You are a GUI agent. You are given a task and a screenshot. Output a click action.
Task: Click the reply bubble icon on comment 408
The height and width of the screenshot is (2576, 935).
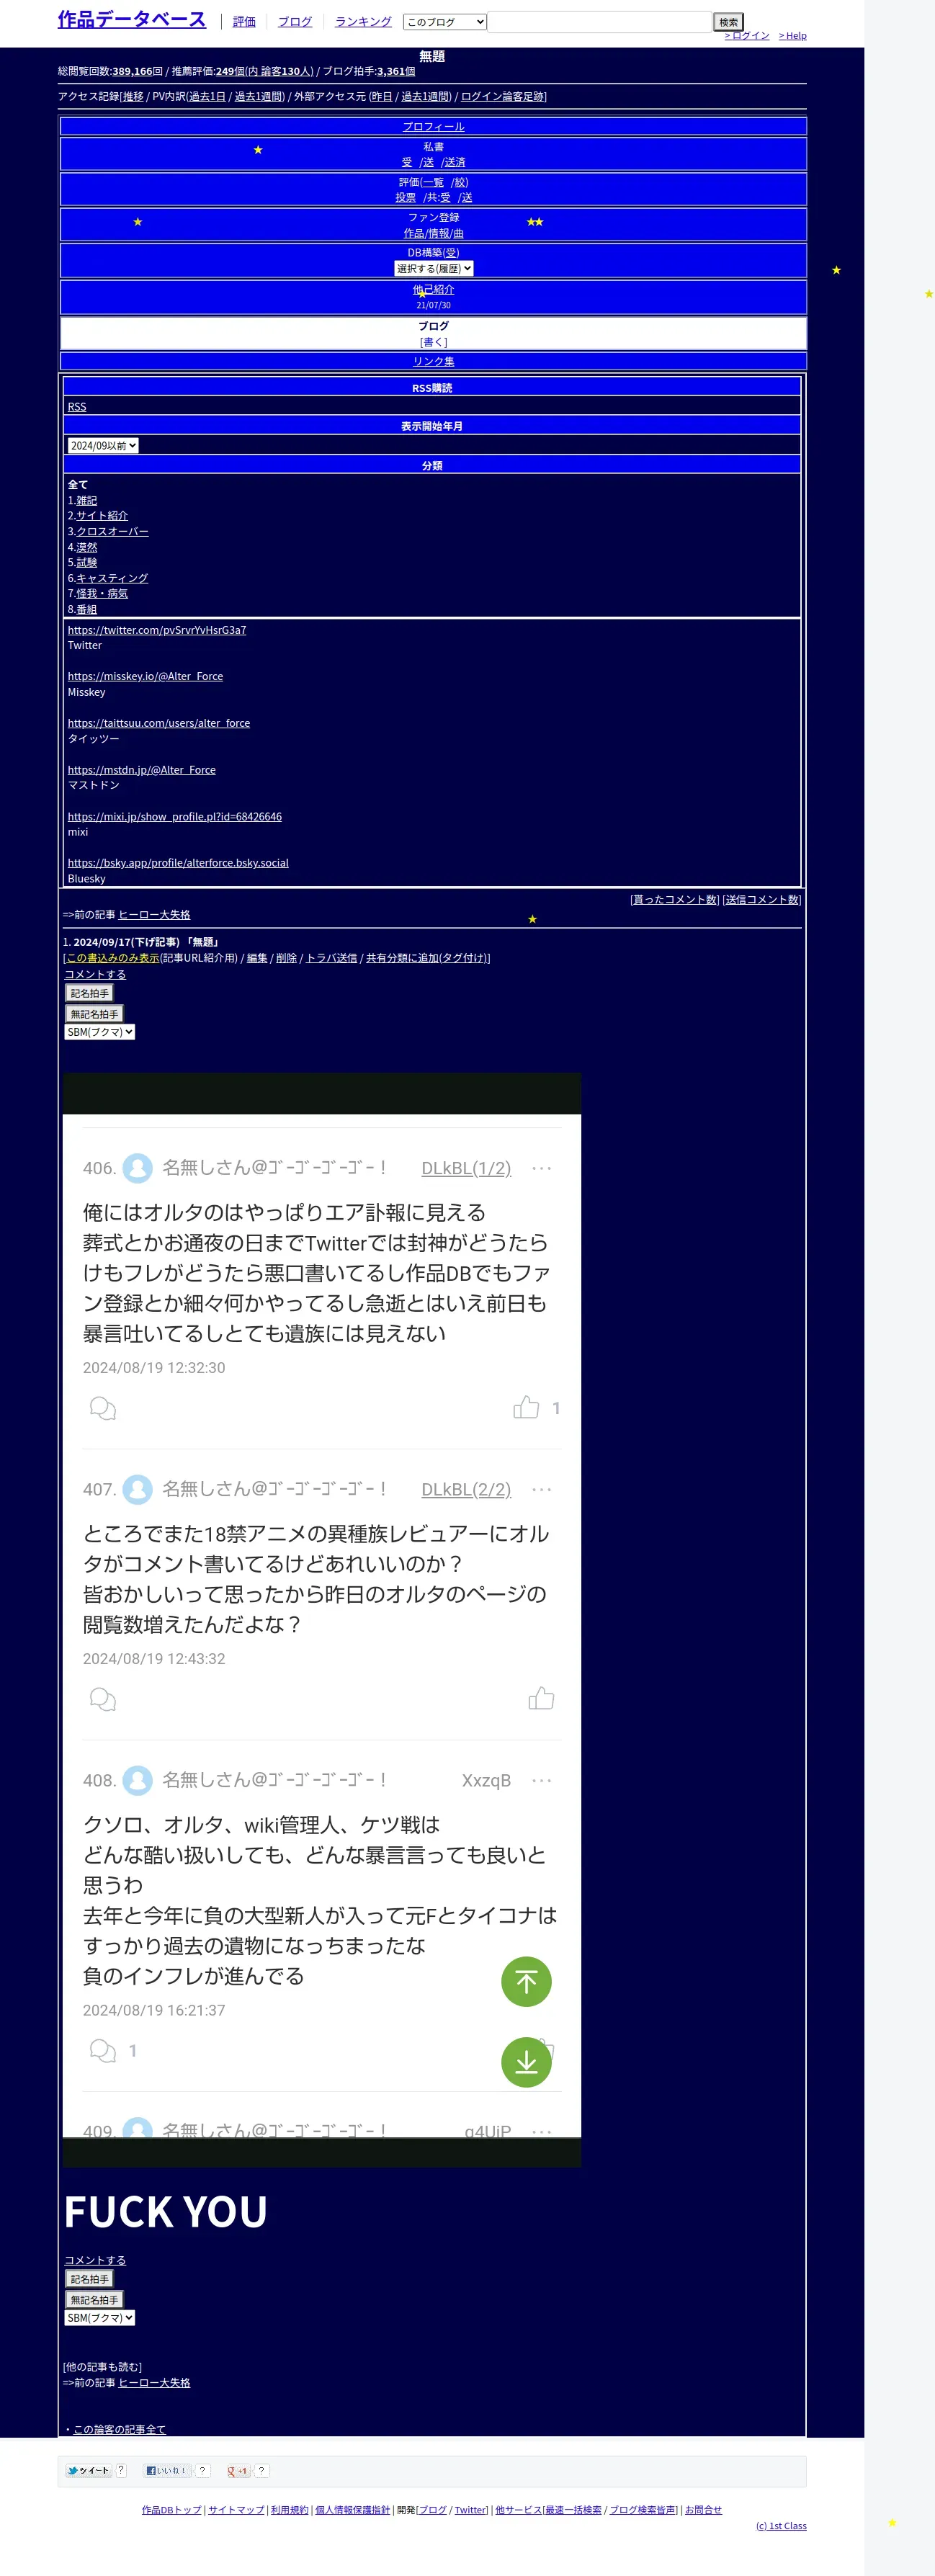click(x=103, y=2050)
